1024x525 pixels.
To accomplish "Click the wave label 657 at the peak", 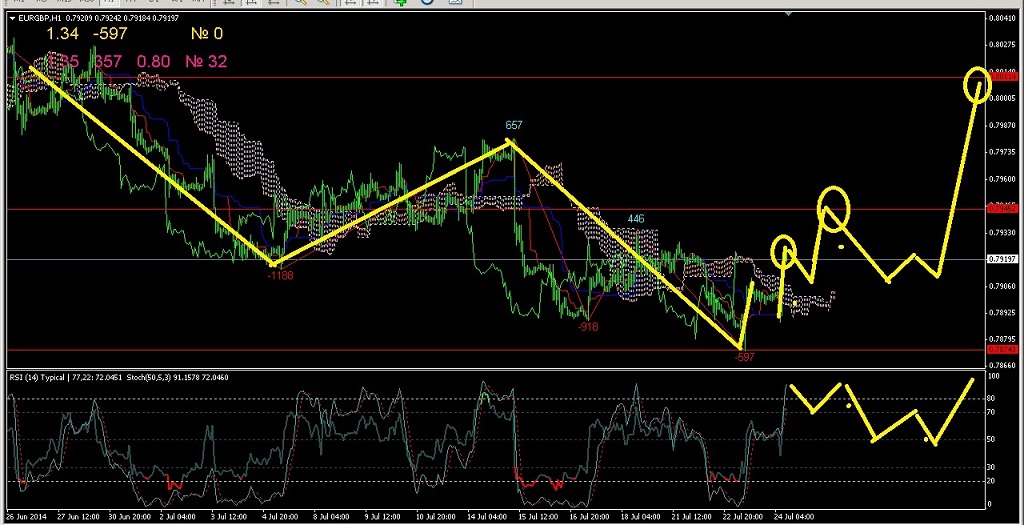I will [514, 125].
